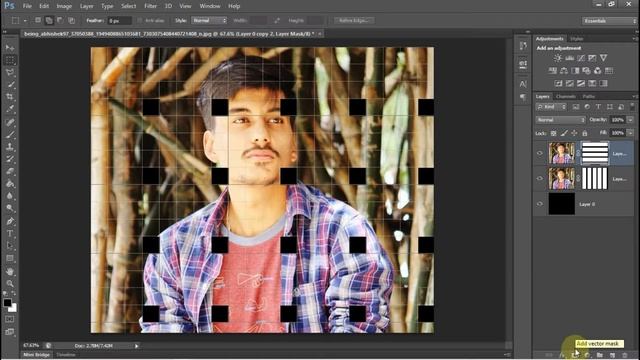Viewport: 640px width, 360px height.
Task: Click Levels adjustment icon
Action: [569, 58]
